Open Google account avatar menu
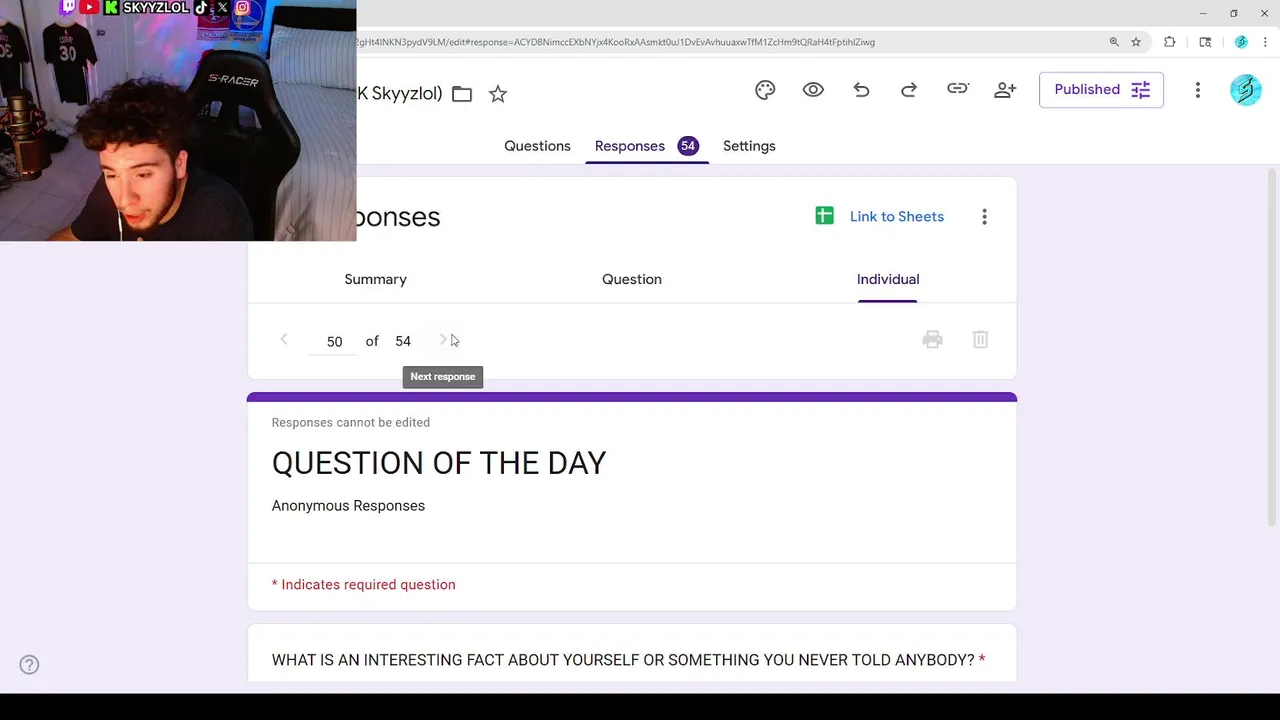 [1245, 90]
